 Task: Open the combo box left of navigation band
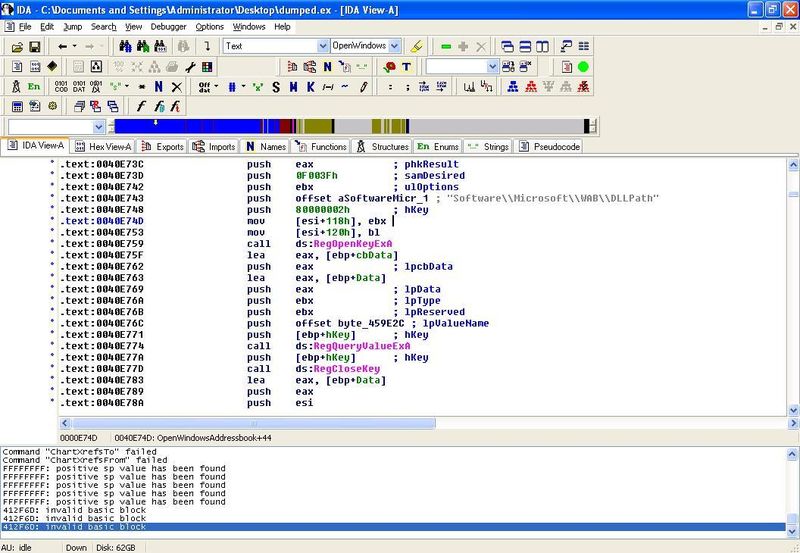point(98,127)
